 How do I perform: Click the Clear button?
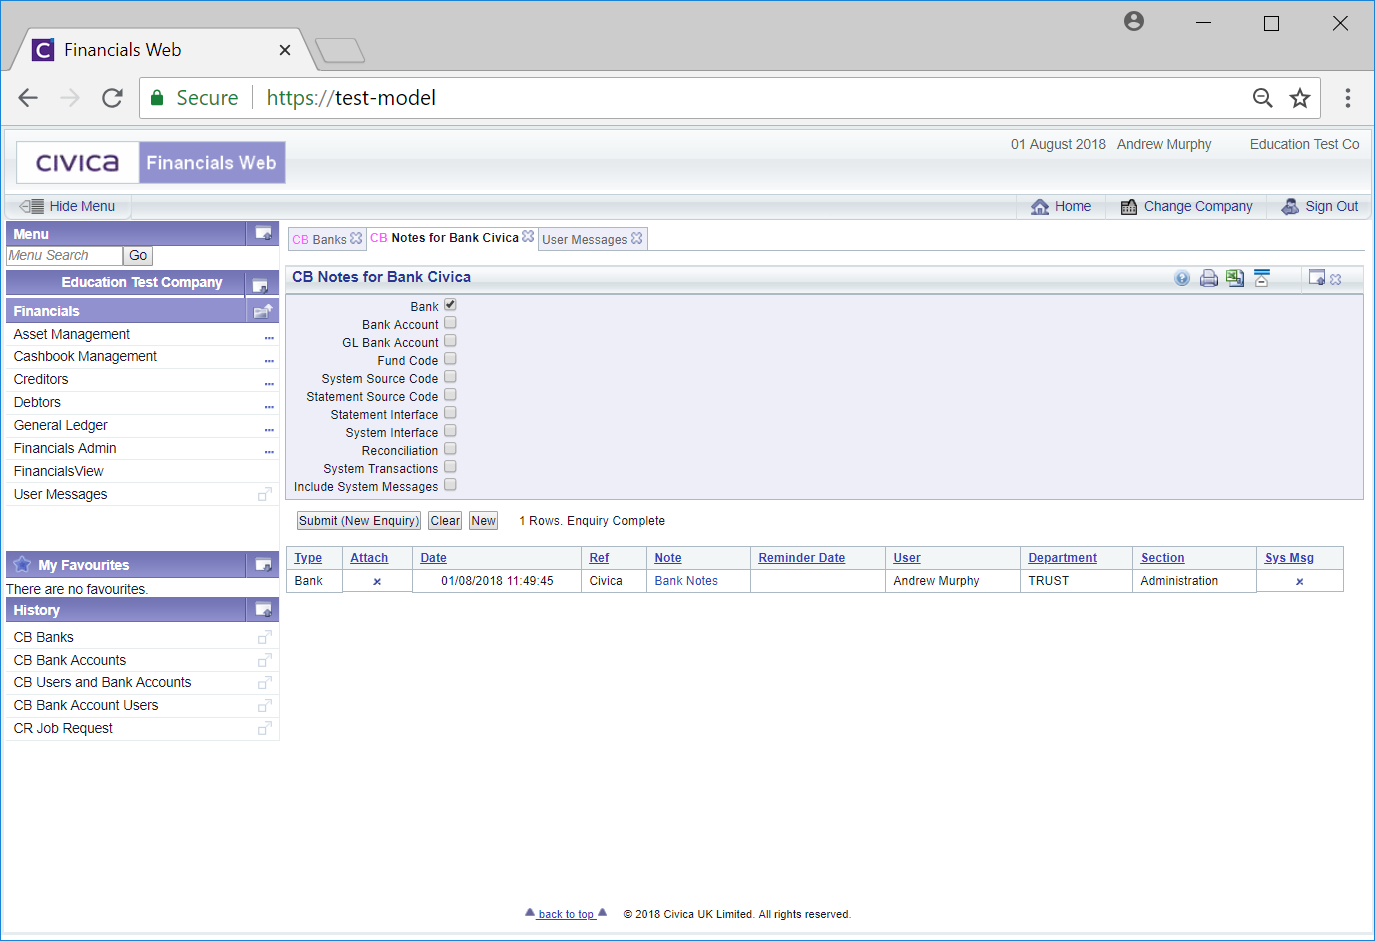pyautogui.click(x=445, y=521)
